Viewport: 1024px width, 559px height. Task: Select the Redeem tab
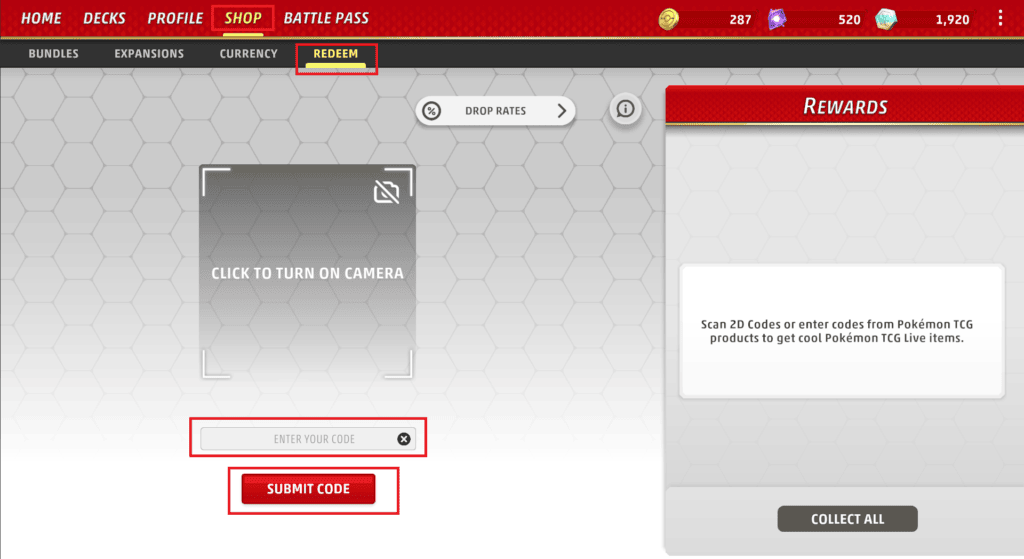tap(336, 54)
